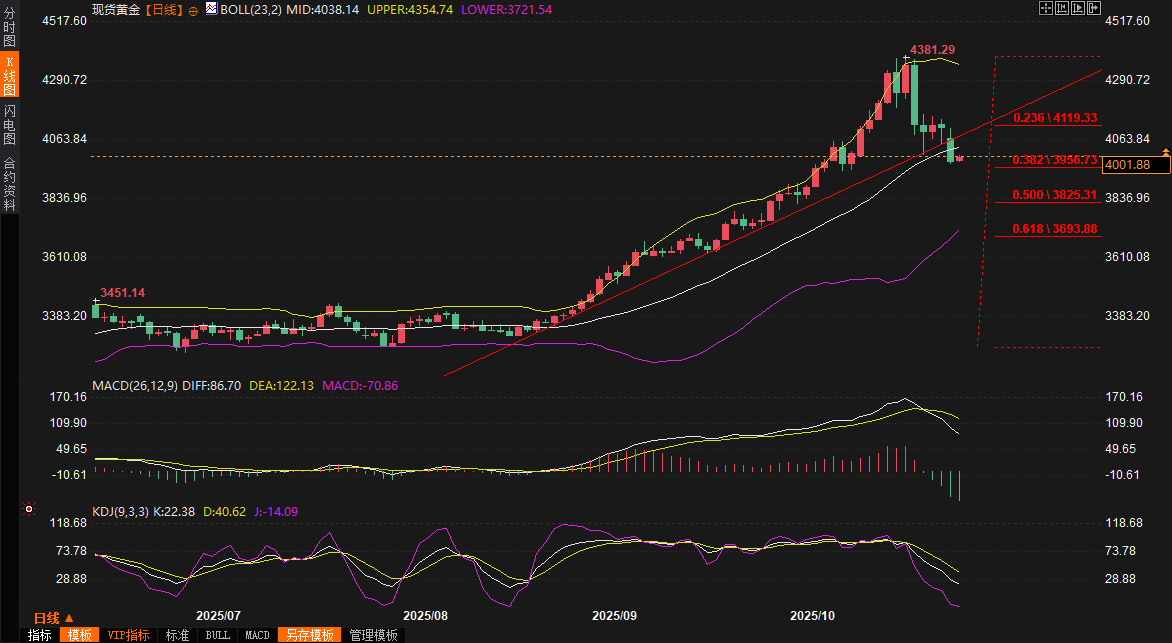Click the KDJ(9,3,3) indicator label
Viewport: 1172px width, 643px height.
120,511
